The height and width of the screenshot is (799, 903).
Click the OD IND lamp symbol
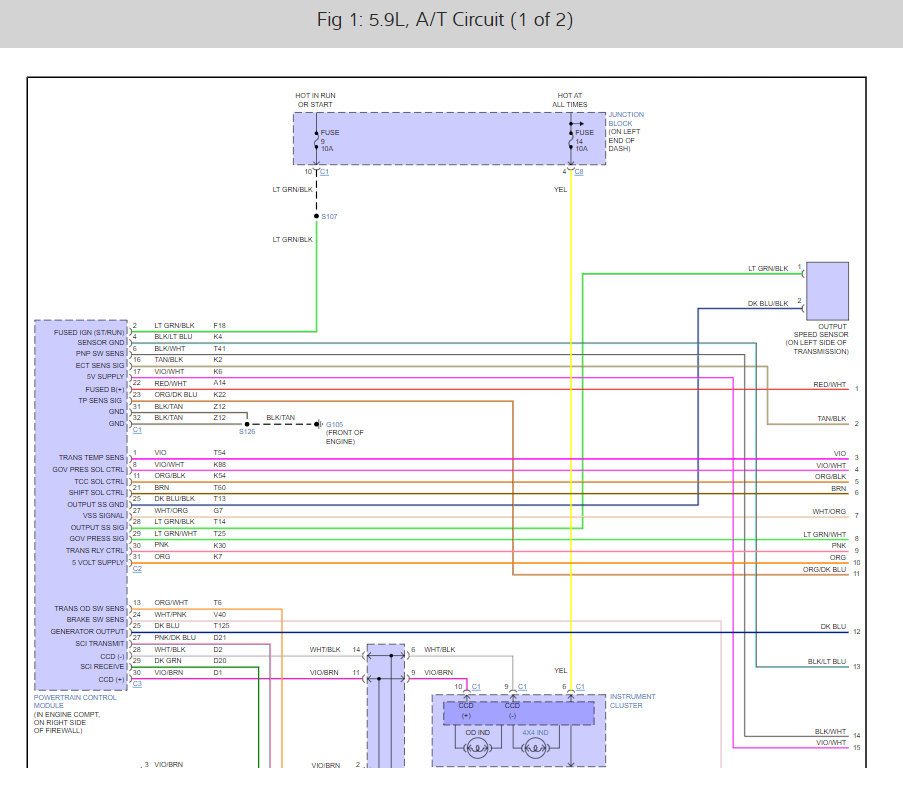(477, 748)
